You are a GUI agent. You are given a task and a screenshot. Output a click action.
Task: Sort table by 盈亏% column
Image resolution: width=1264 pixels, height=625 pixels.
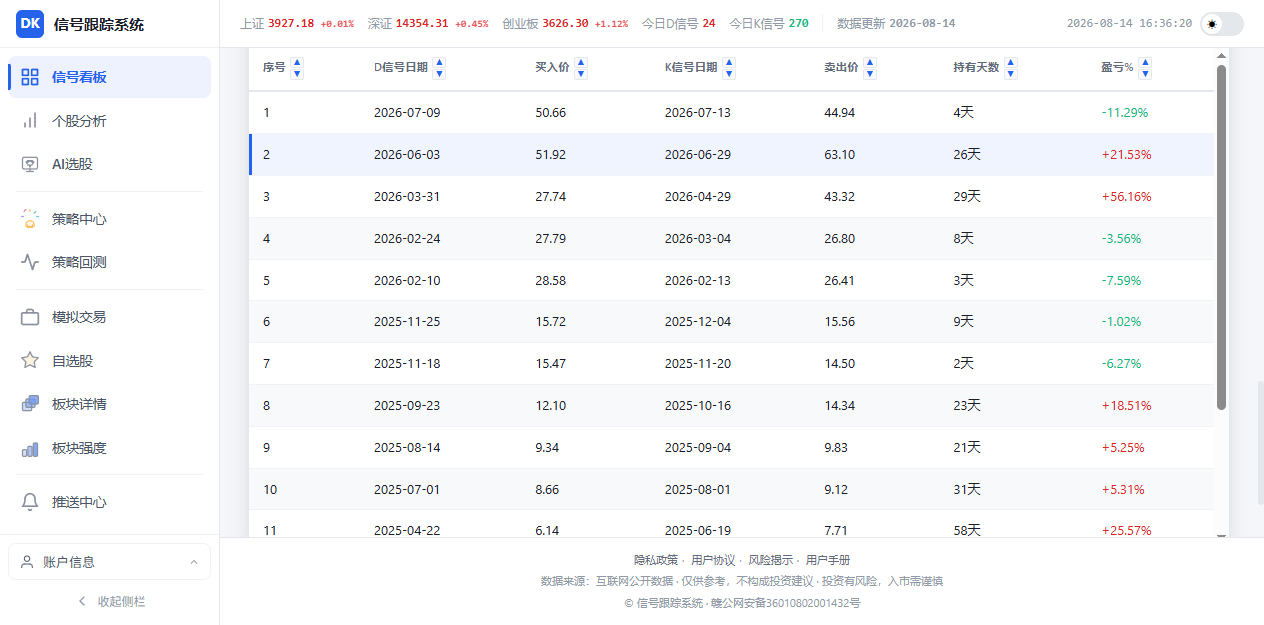click(x=1145, y=68)
